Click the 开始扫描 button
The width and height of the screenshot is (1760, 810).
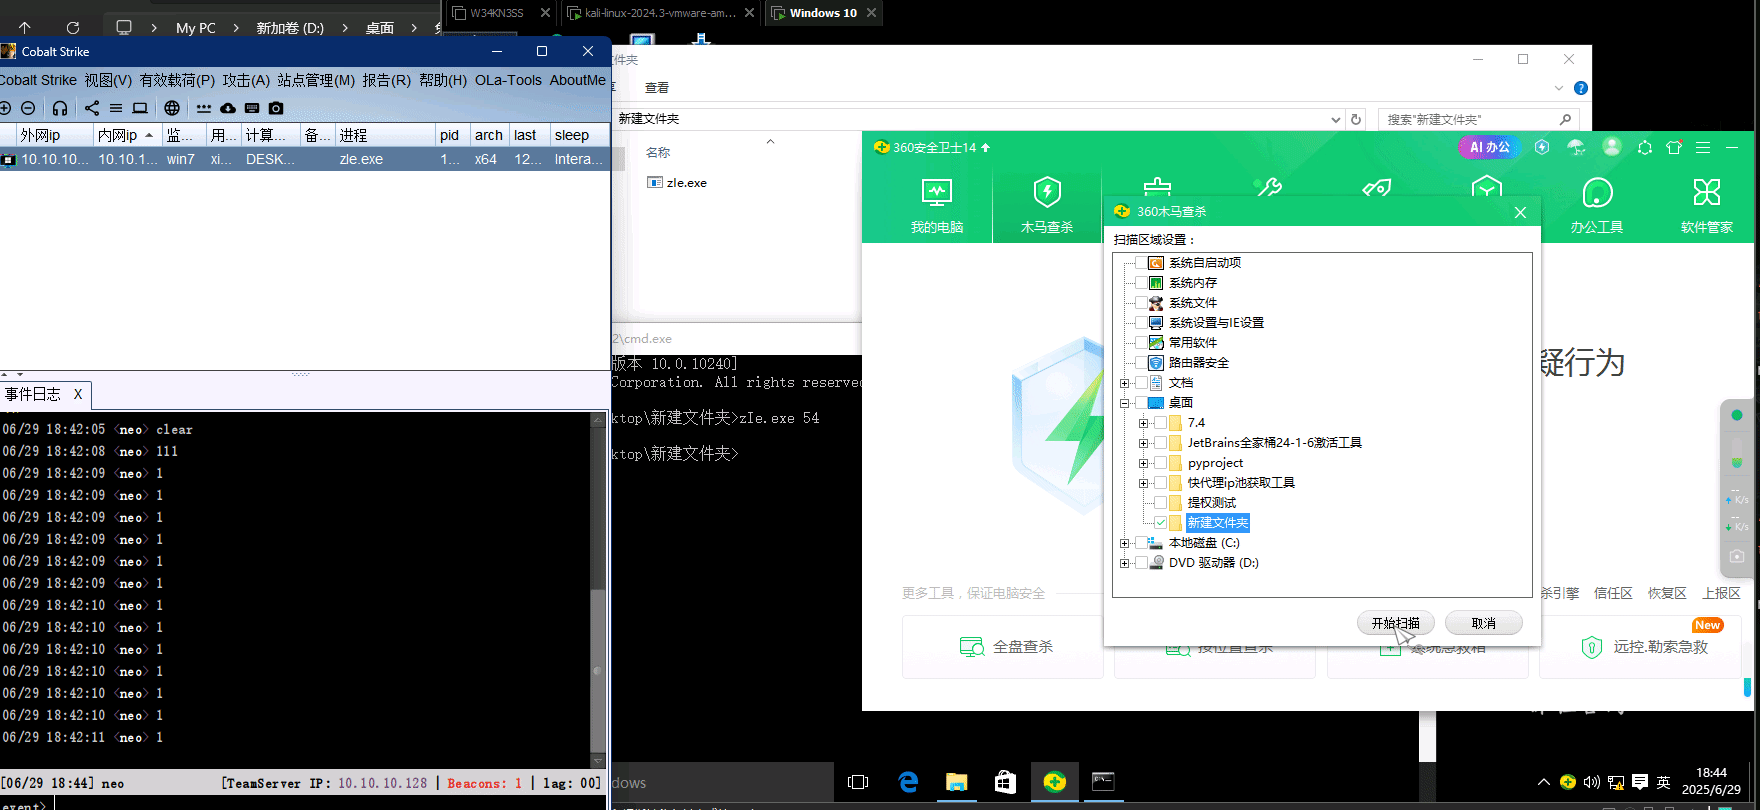pyautogui.click(x=1395, y=623)
